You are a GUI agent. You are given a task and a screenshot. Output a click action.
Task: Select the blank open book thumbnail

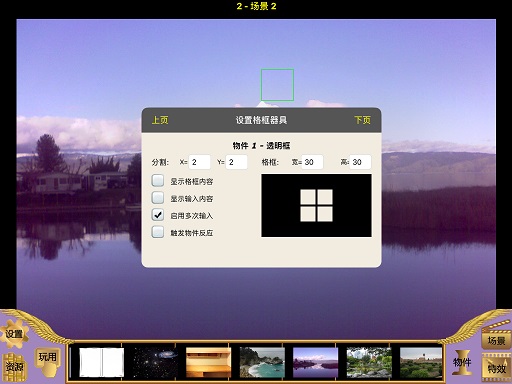101,362
